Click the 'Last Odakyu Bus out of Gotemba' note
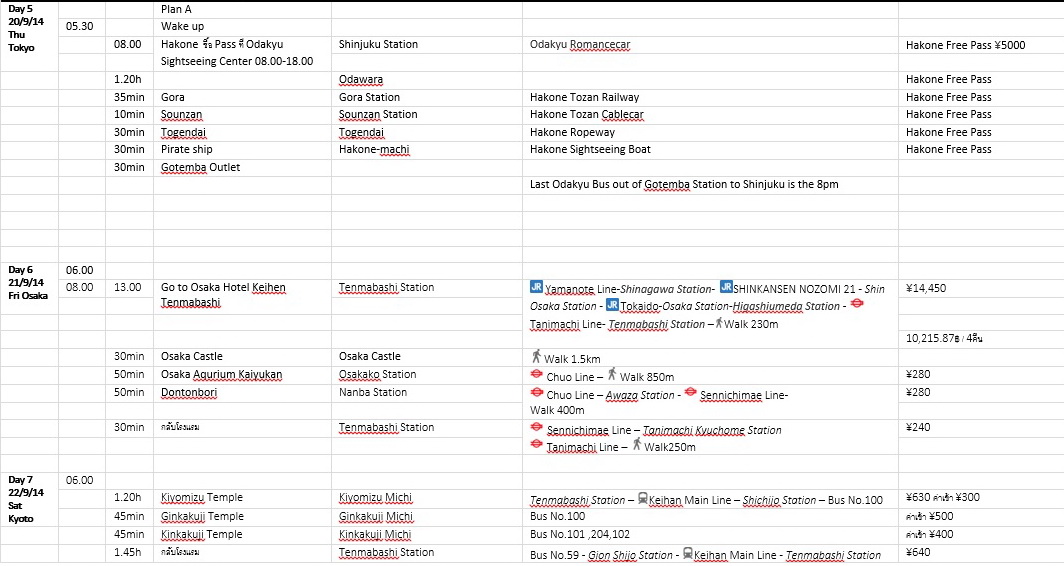Image resolution: width=1064 pixels, height=566 pixels. 683,185
